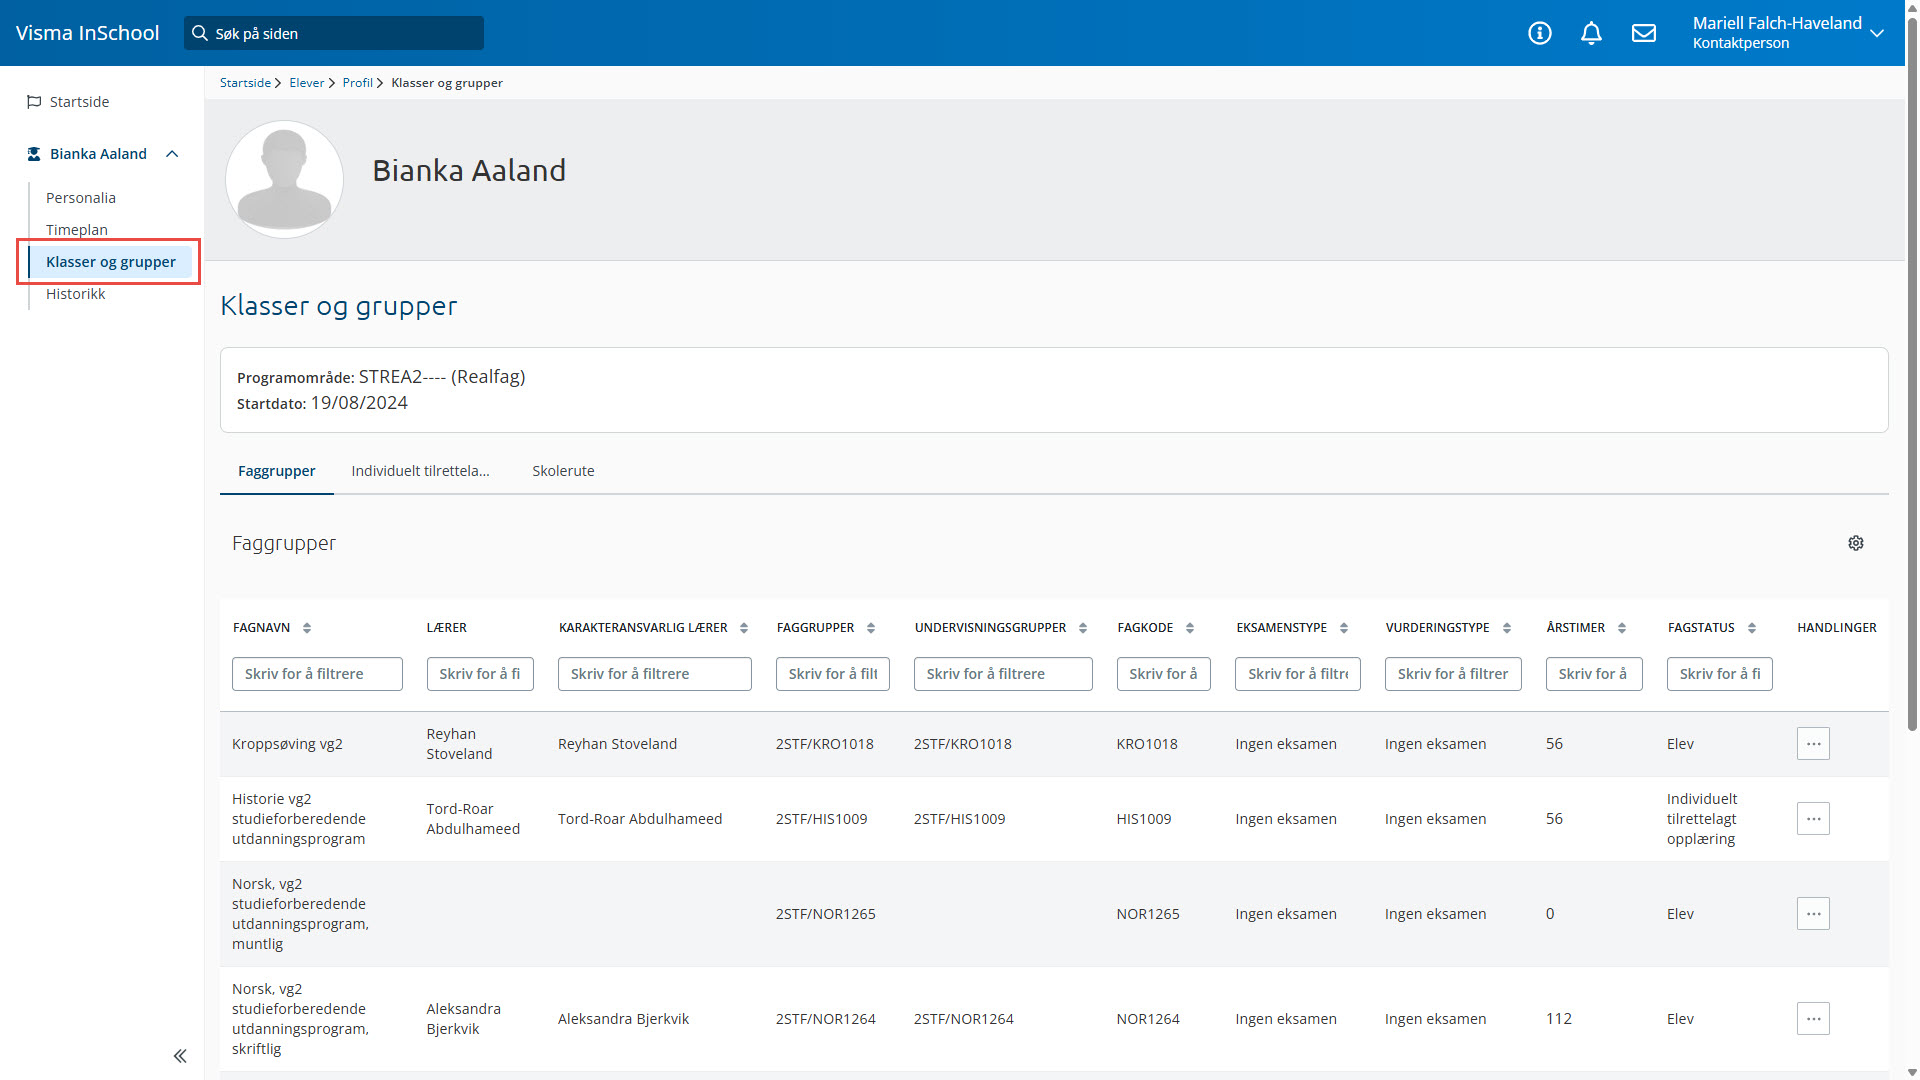Open actions menu for Norsk muntlig row
1920x1080 pixels.
click(1813, 914)
